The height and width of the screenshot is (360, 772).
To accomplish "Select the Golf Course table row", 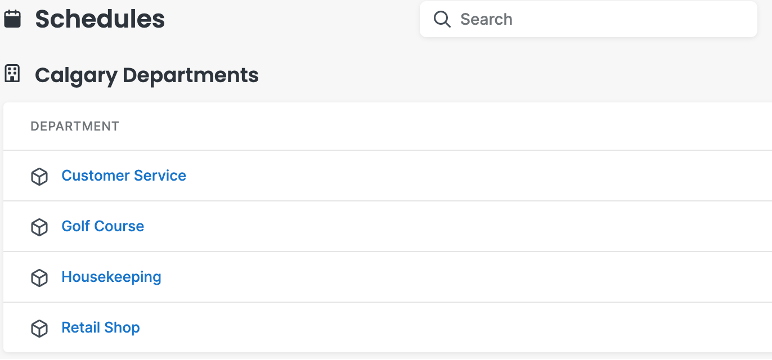I will pos(387,227).
